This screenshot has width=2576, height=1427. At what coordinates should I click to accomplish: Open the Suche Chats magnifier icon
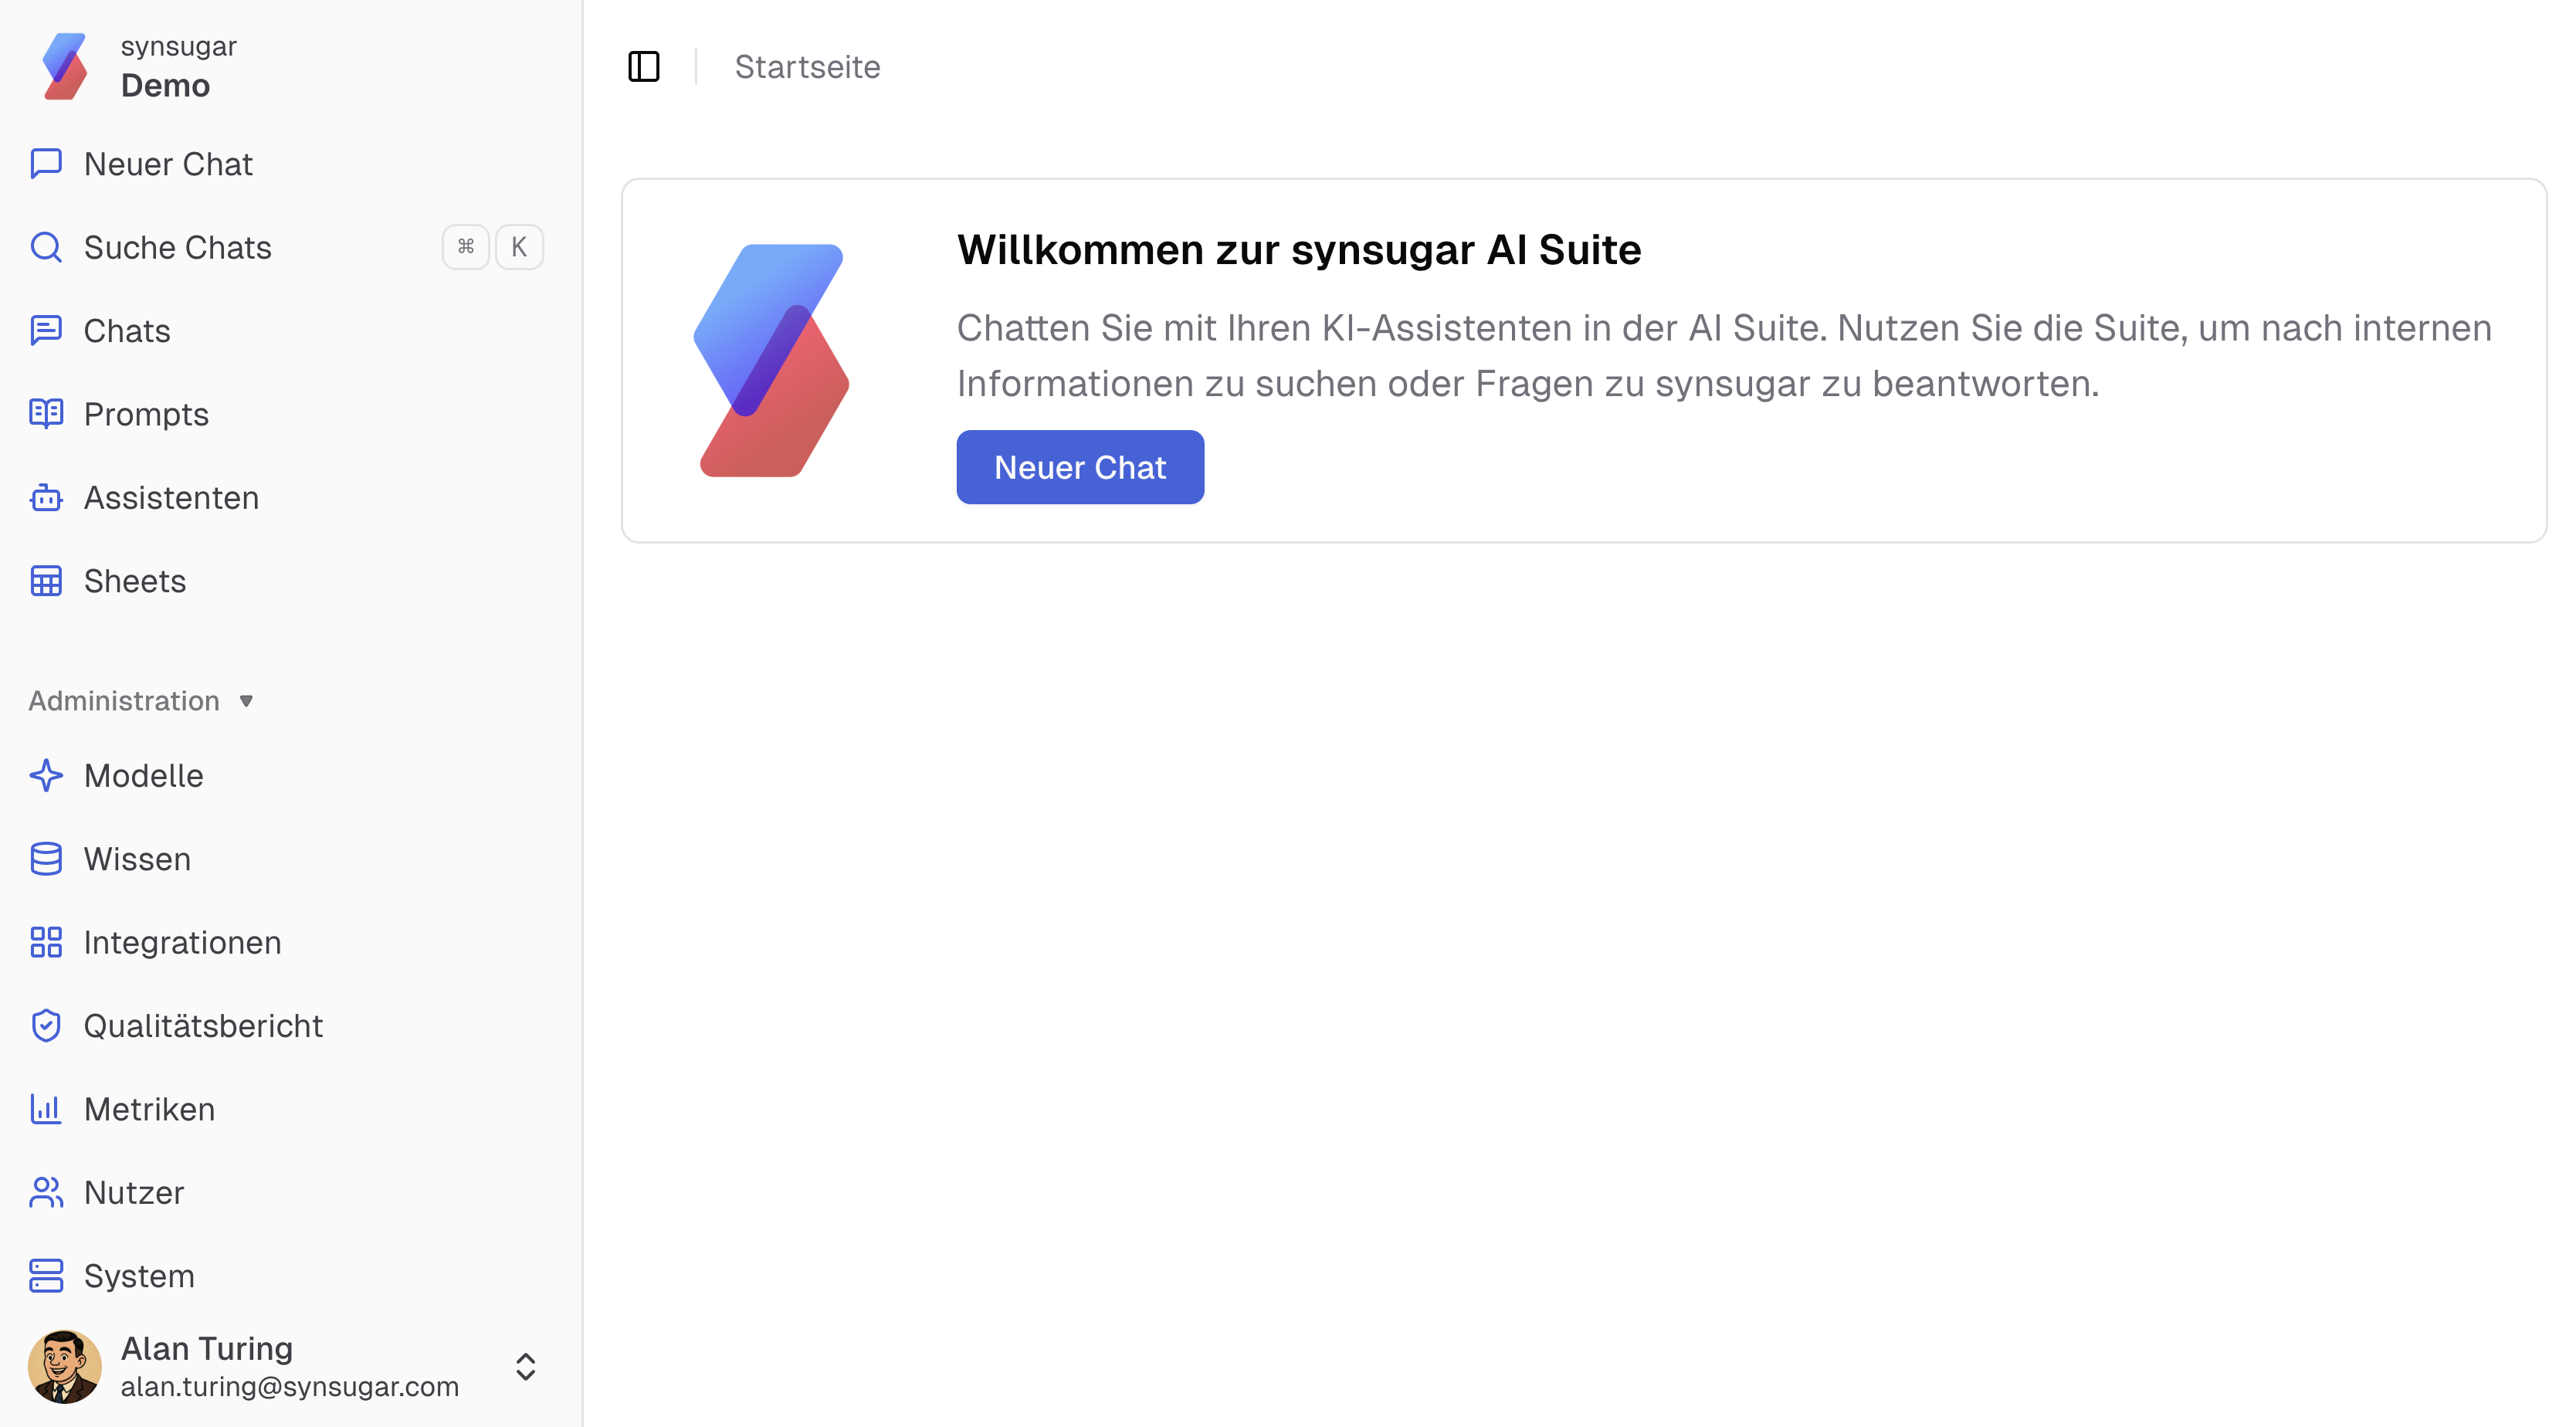click(x=46, y=246)
